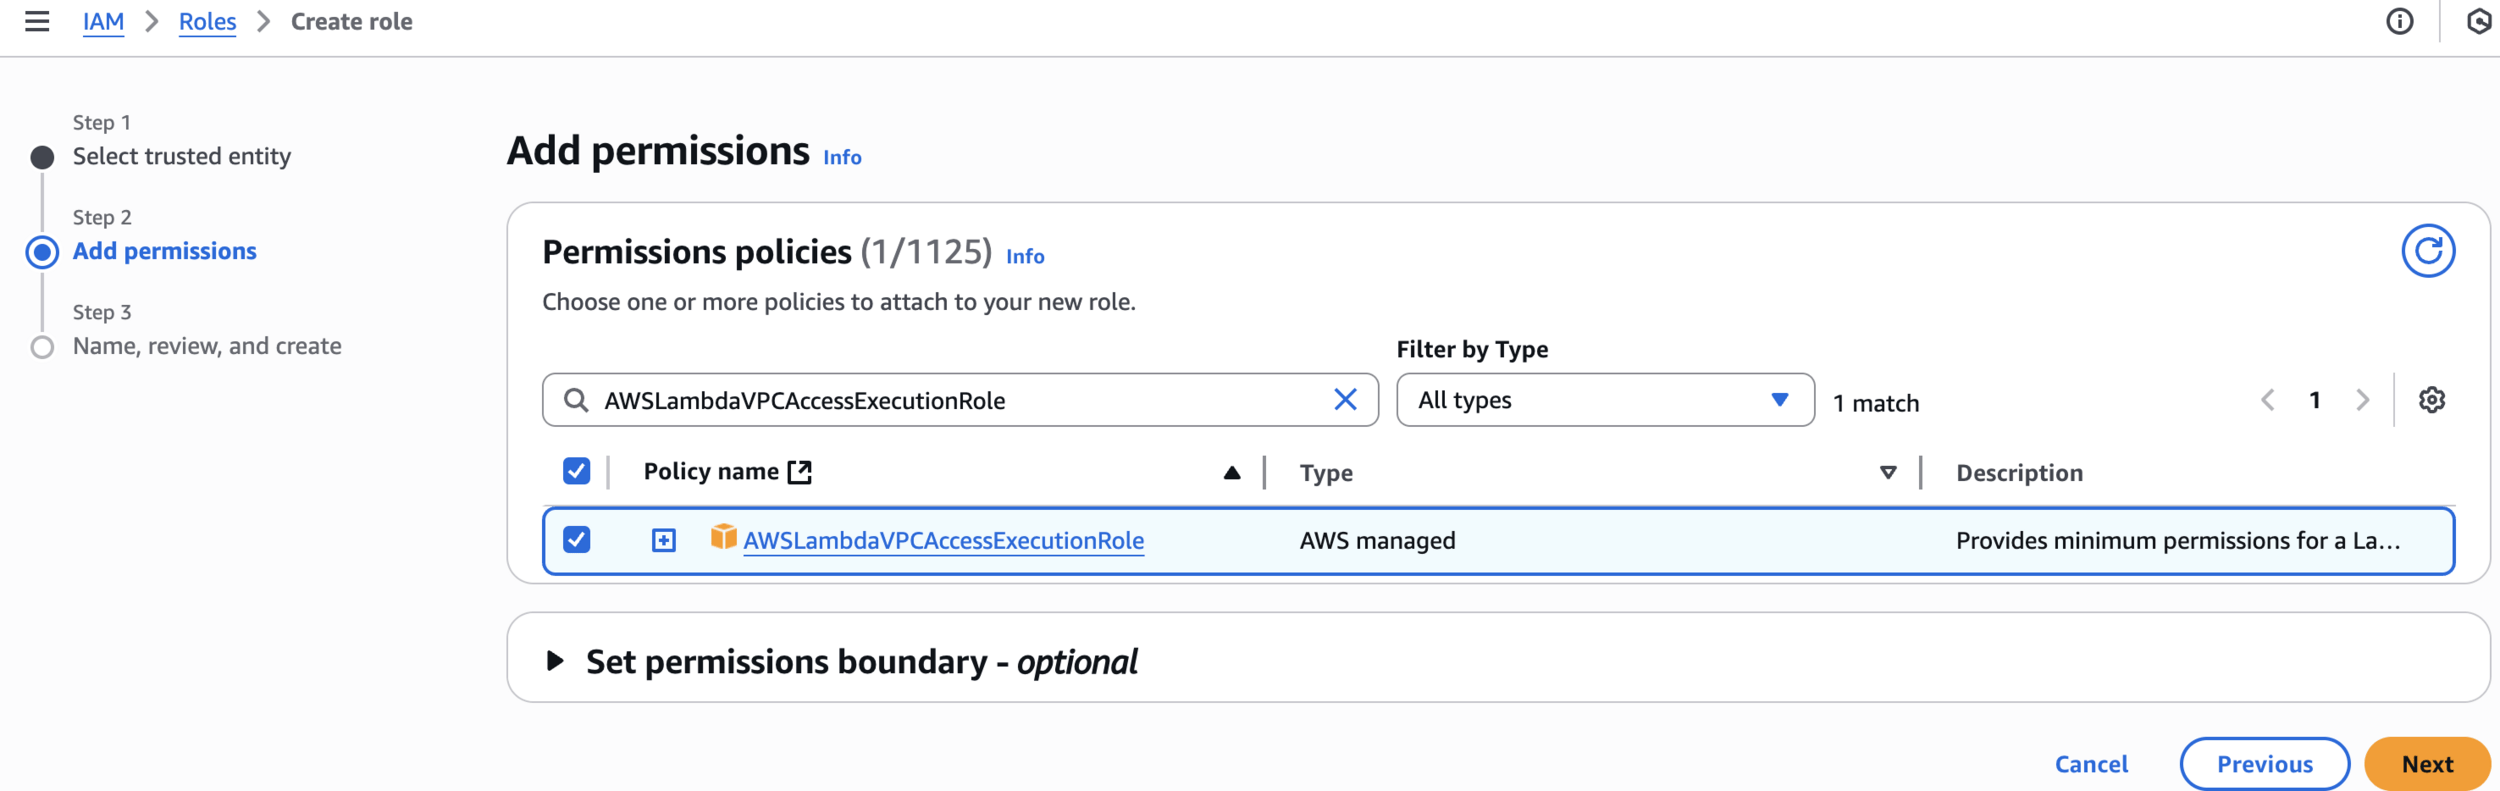Screen dimensions: 2500x791
Task: Click the AWS managed type cell
Action: coord(1377,541)
